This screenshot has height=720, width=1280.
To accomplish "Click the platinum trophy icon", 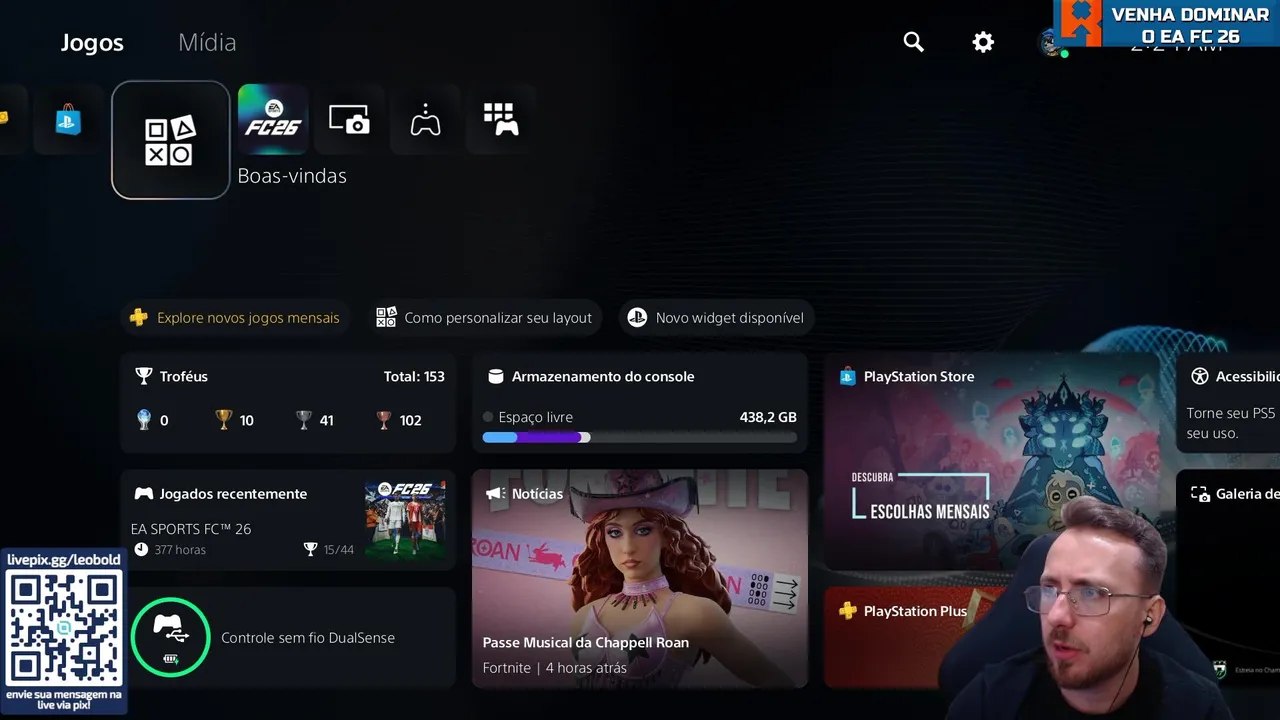I will coord(144,420).
